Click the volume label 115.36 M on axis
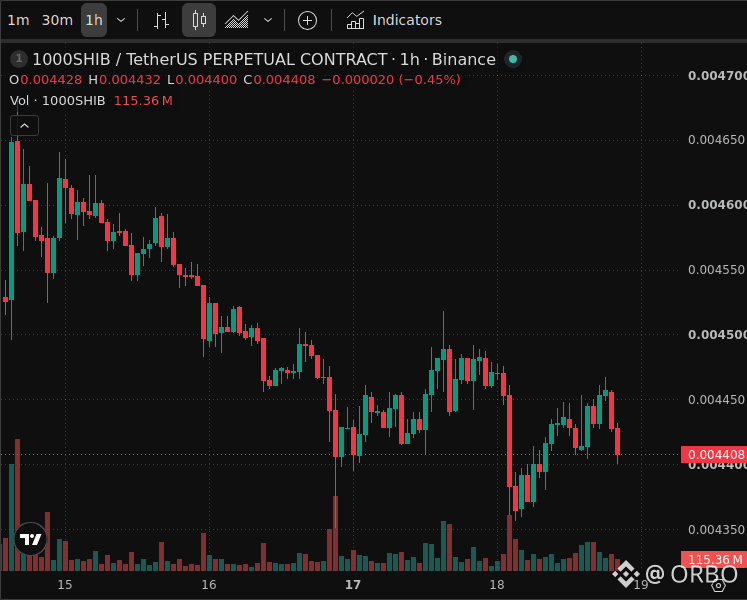Screen dimensions: 747x600 pyautogui.click(x=714, y=559)
